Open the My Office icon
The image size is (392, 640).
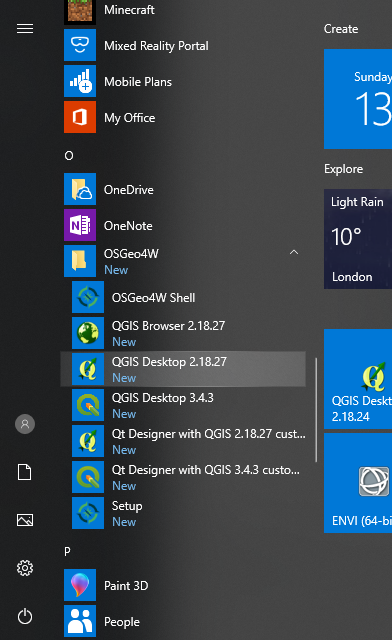click(80, 117)
